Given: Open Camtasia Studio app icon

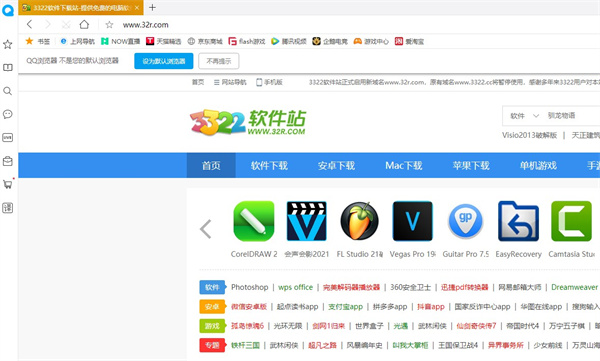Looking at the screenshot, I should [x=572, y=221].
